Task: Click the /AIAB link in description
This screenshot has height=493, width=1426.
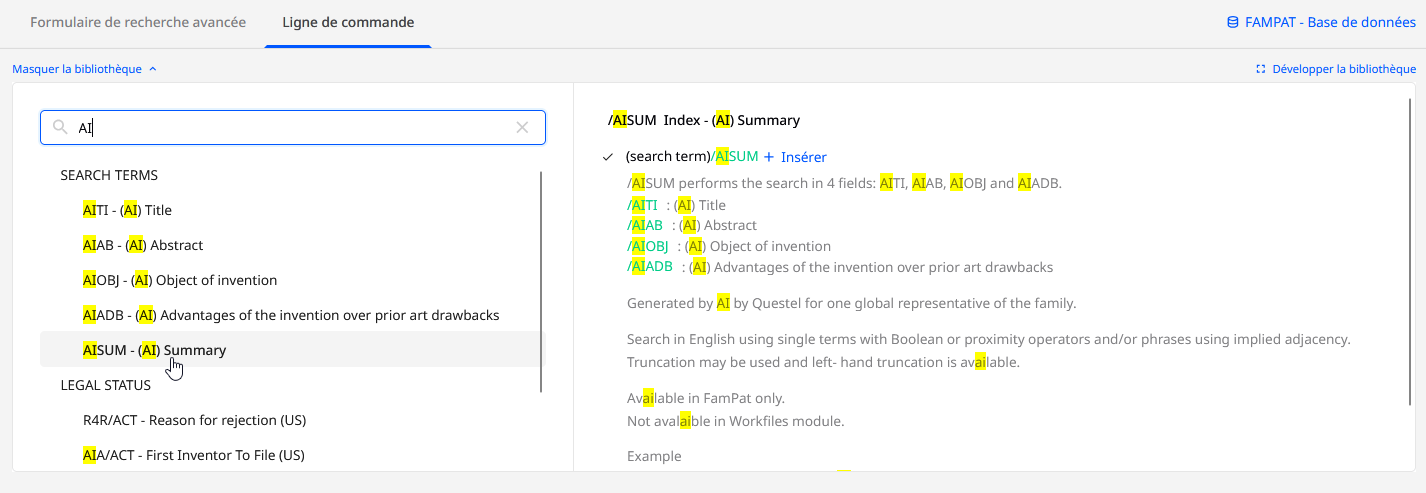Action: pos(645,225)
